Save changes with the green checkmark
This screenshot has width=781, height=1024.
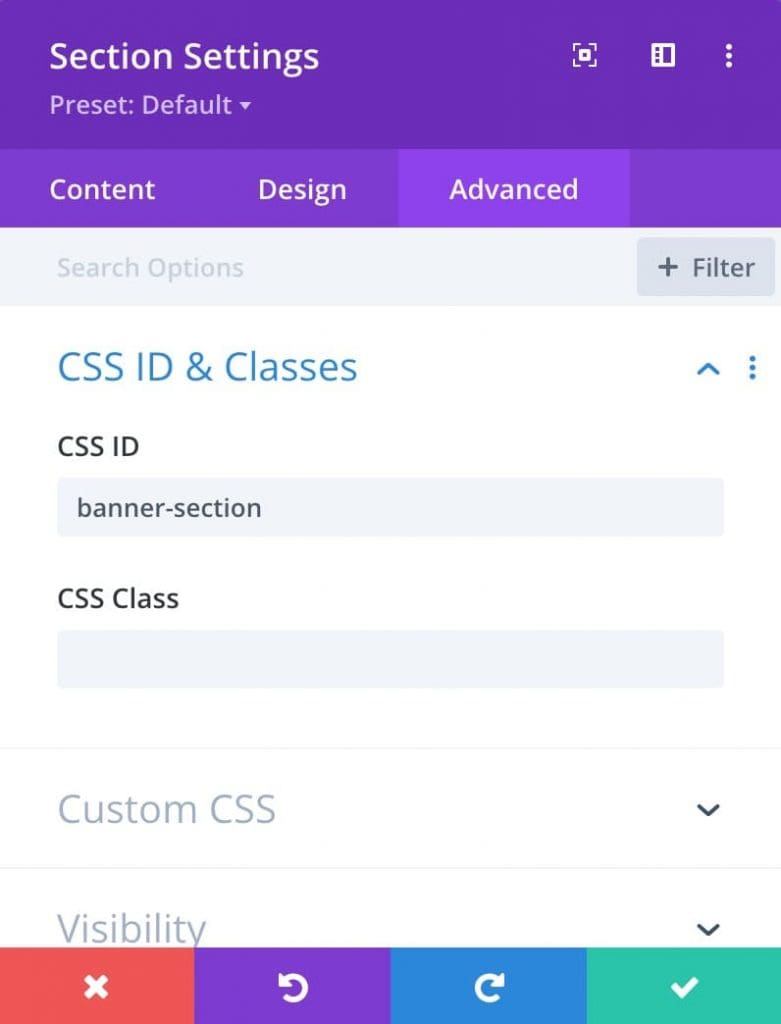684,985
